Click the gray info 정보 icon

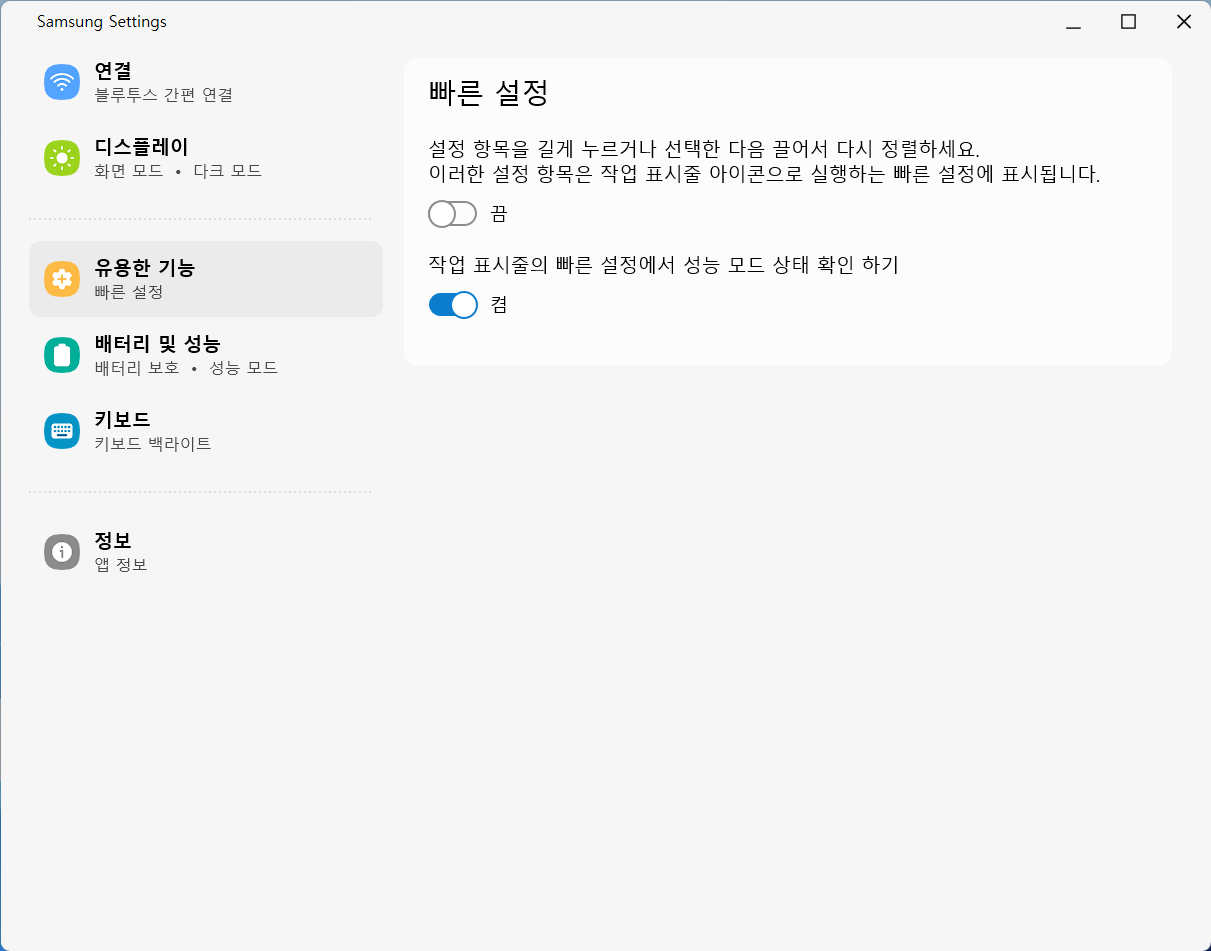tap(62, 552)
